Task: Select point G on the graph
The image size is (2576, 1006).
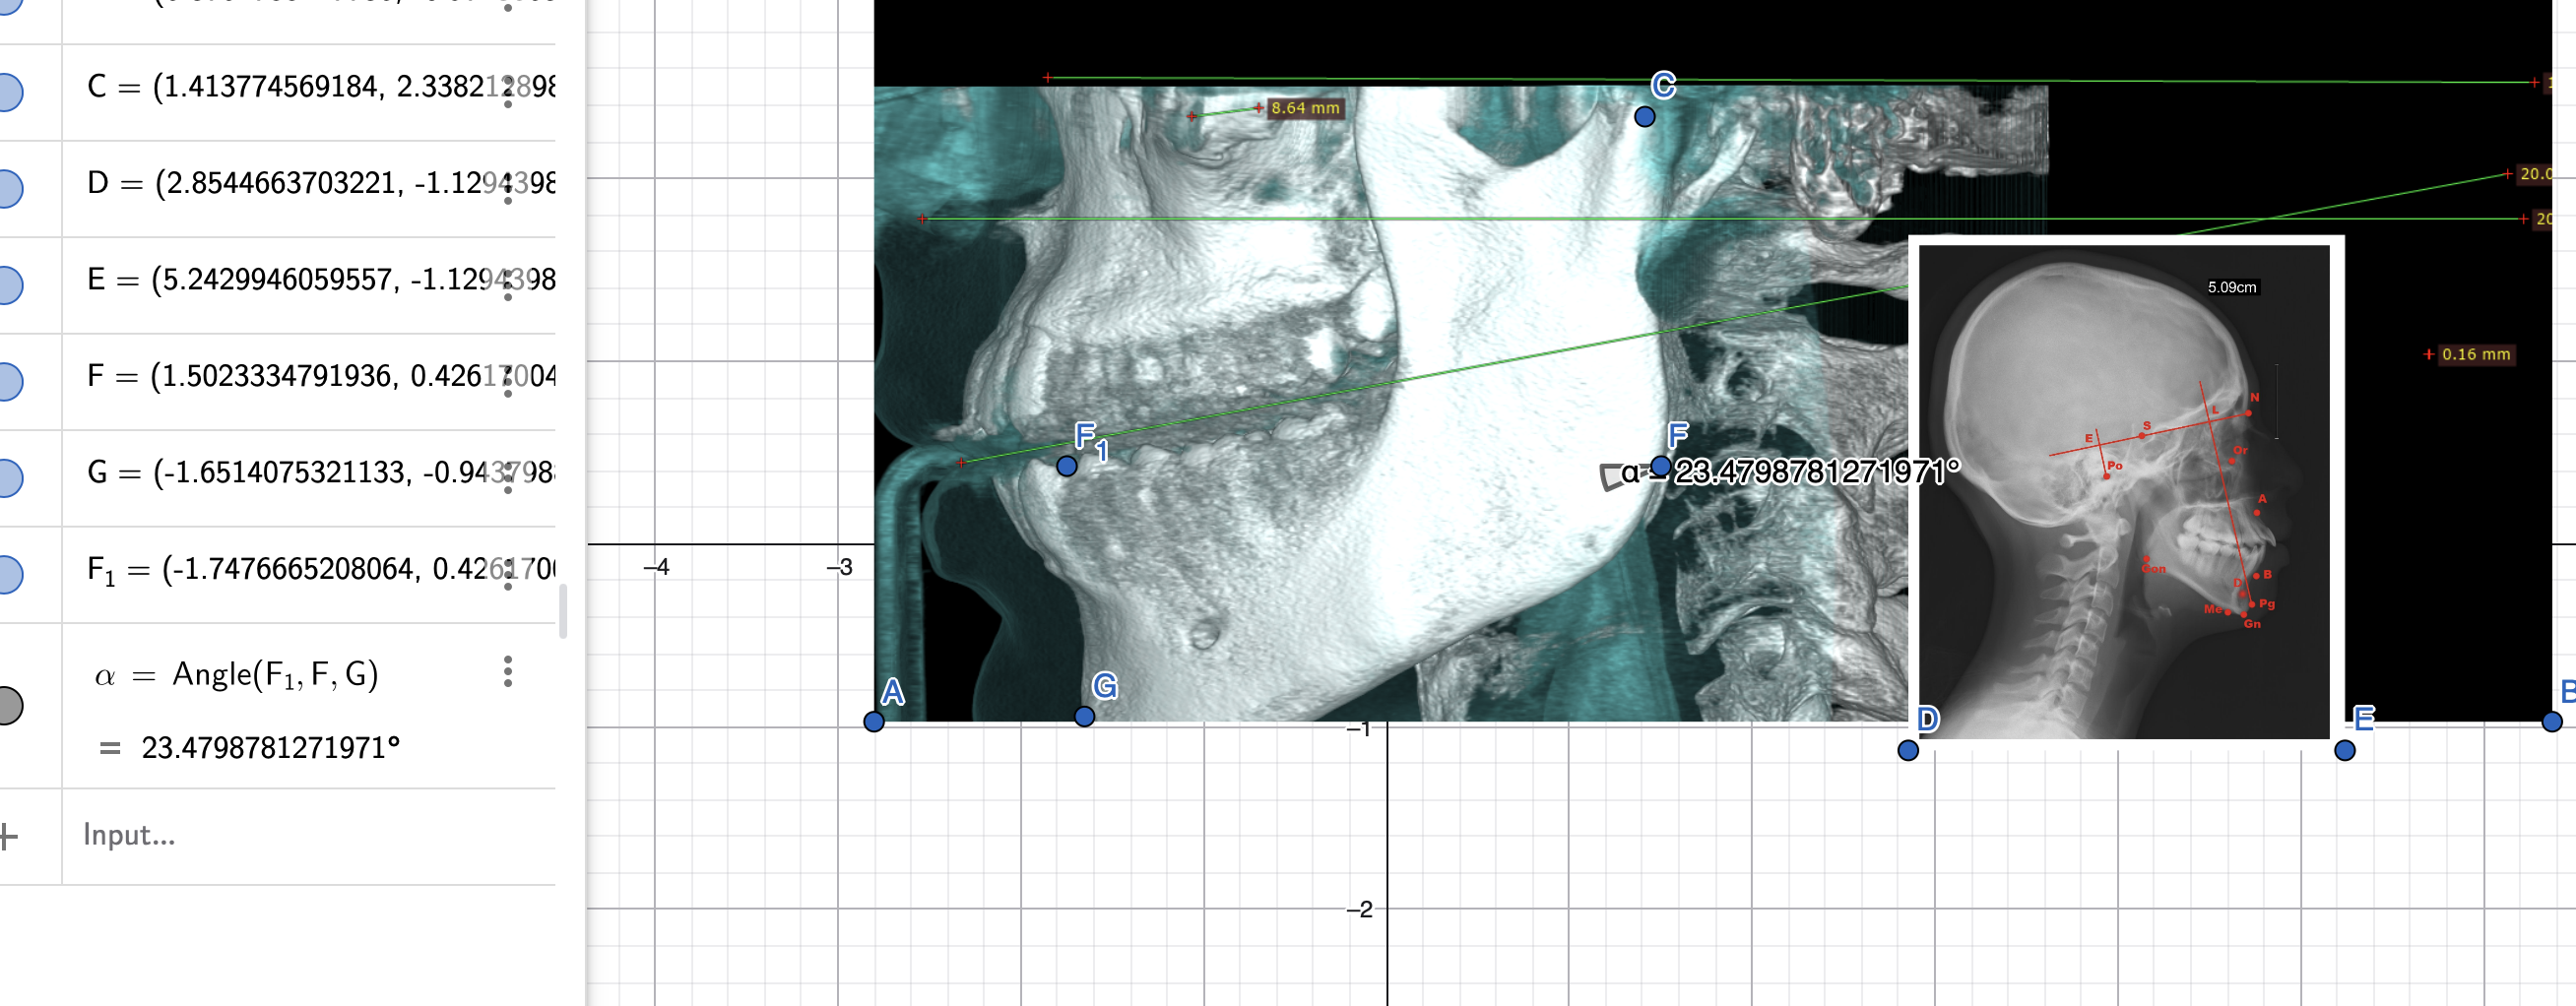Action: tap(1084, 716)
